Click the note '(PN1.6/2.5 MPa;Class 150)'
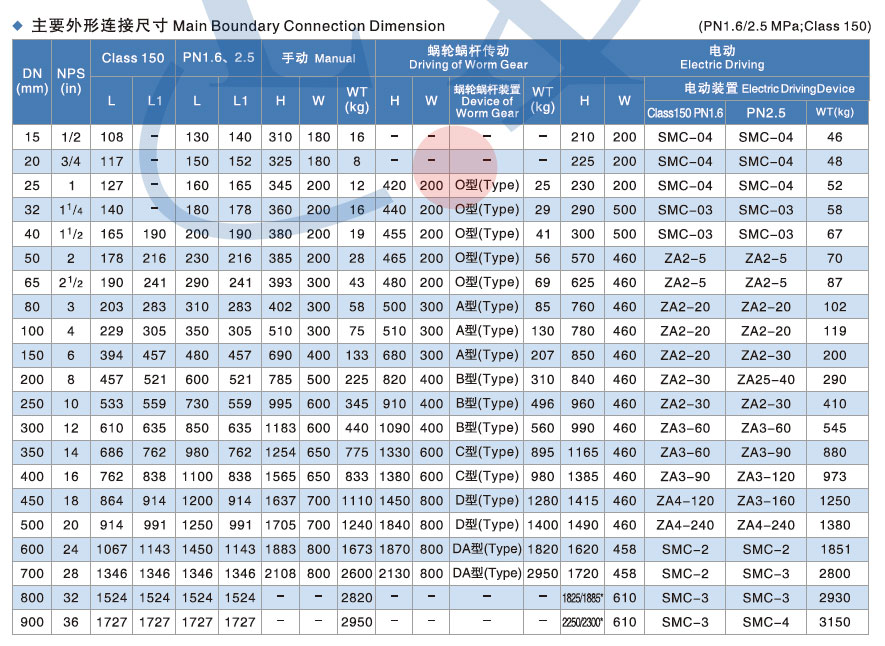Image resolution: width=885 pixels, height=646 pixels. click(785, 26)
